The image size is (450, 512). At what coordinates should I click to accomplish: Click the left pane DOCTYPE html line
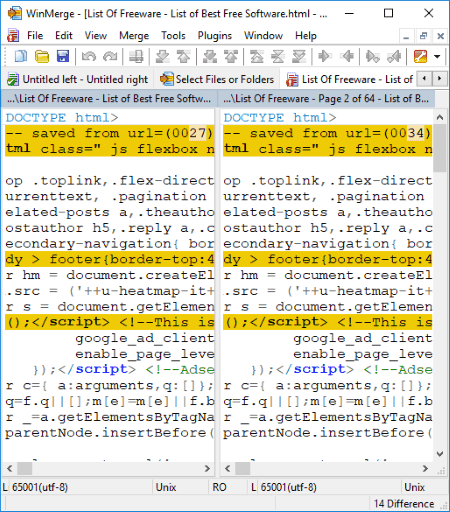point(109,117)
